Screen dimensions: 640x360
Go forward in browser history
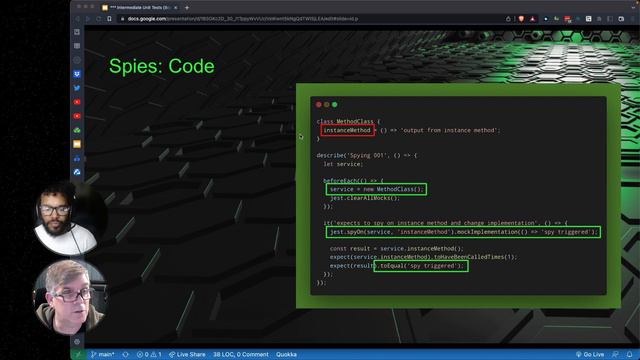(88, 19)
